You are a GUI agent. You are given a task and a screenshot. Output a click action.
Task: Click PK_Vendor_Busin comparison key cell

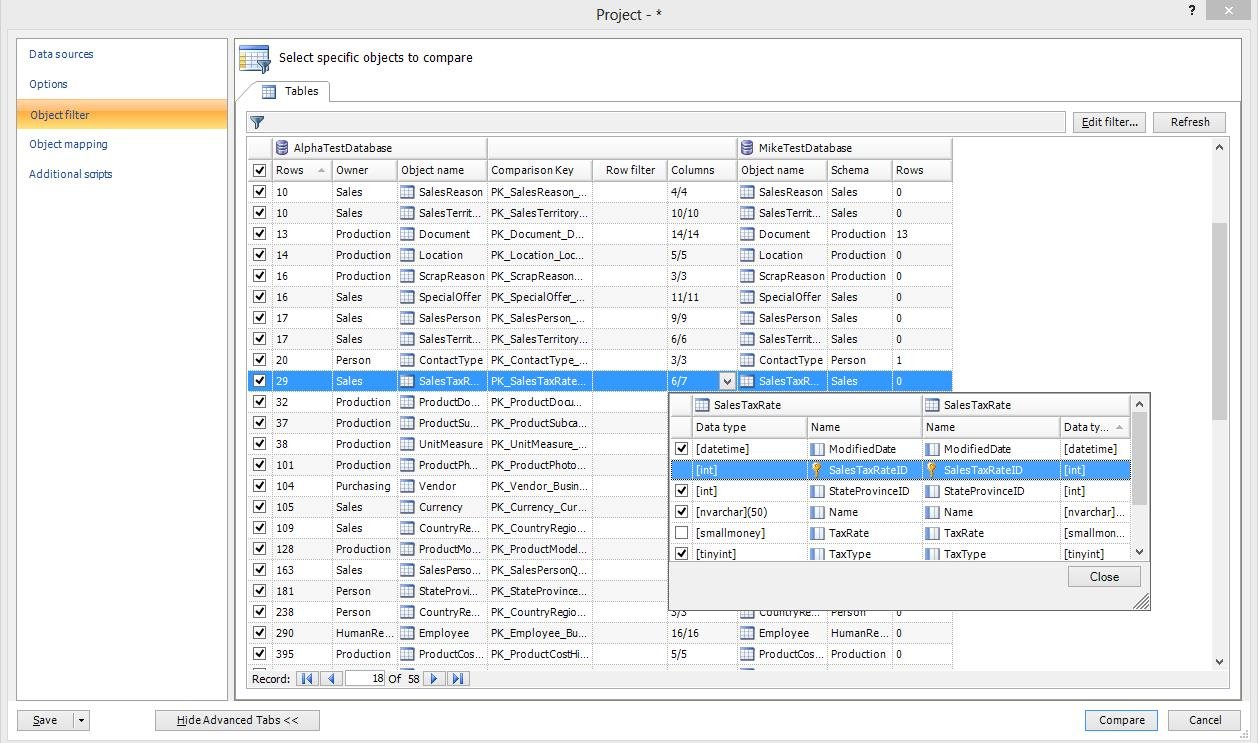click(x=540, y=486)
